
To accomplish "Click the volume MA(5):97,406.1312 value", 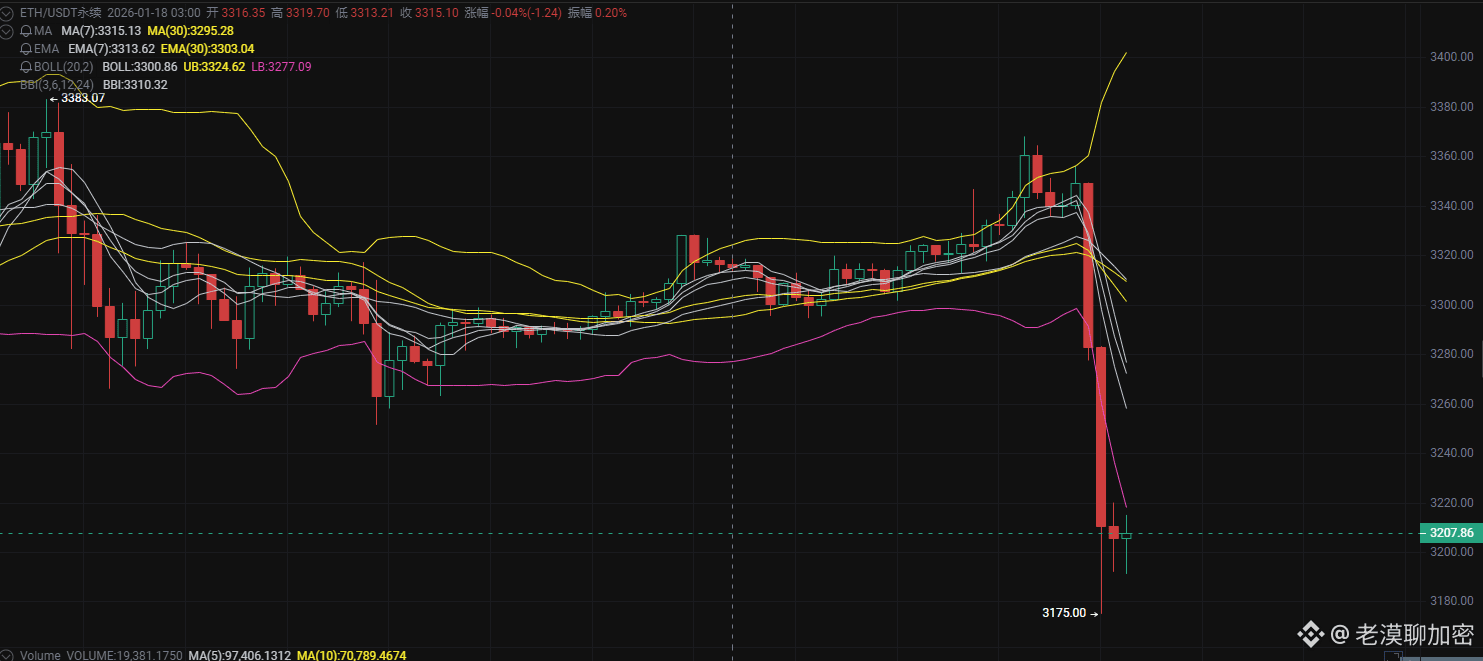I will click(x=240, y=655).
